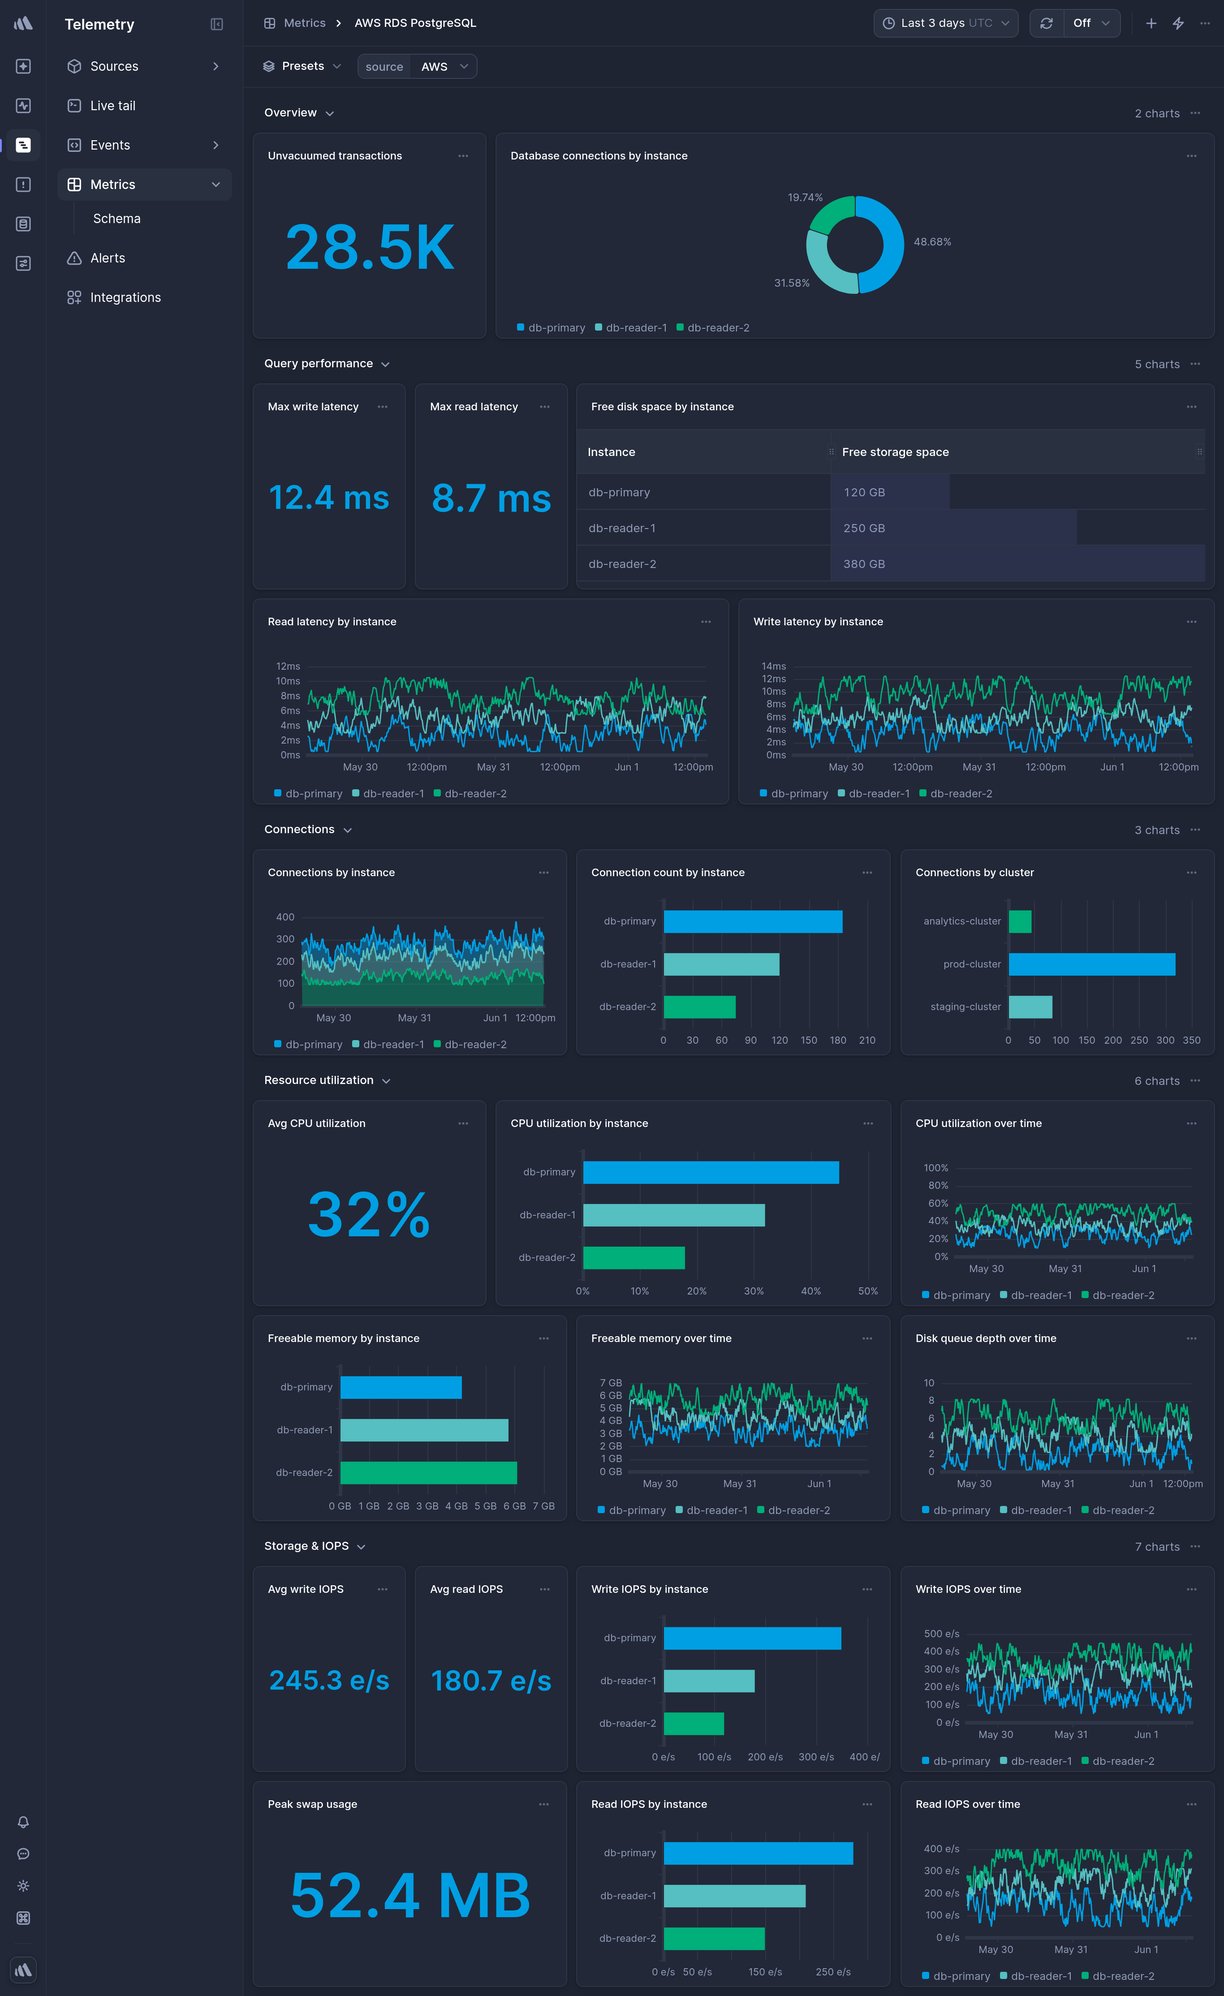Image resolution: width=1224 pixels, height=1996 pixels.
Task: Click AWS RDS PostgreSQL breadcrumb title
Action: coord(415,23)
